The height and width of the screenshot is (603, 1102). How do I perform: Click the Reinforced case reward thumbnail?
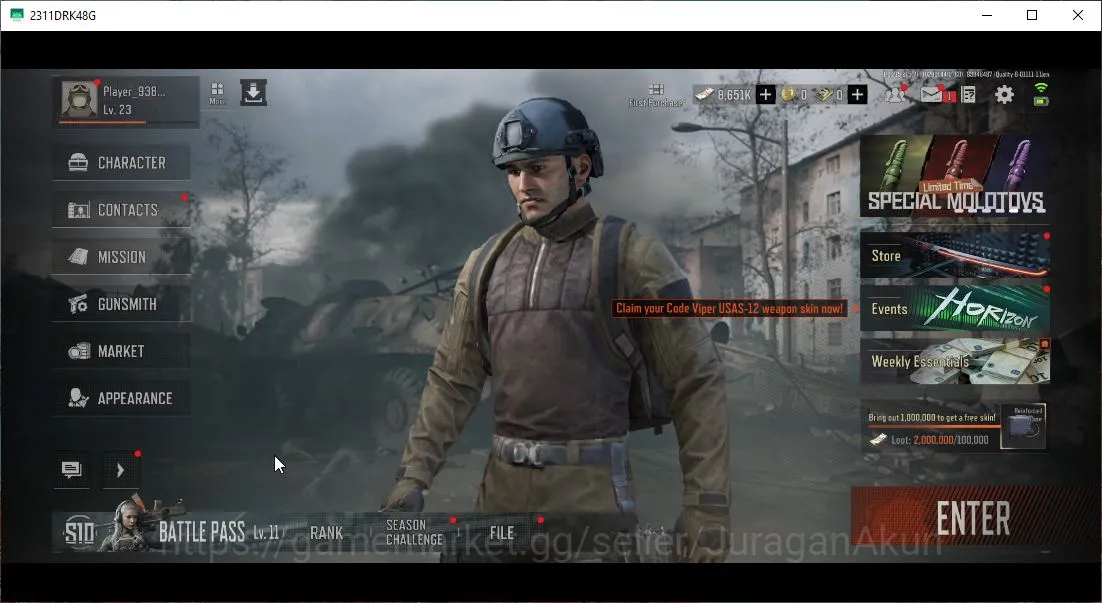click(x=1025, y=426)
